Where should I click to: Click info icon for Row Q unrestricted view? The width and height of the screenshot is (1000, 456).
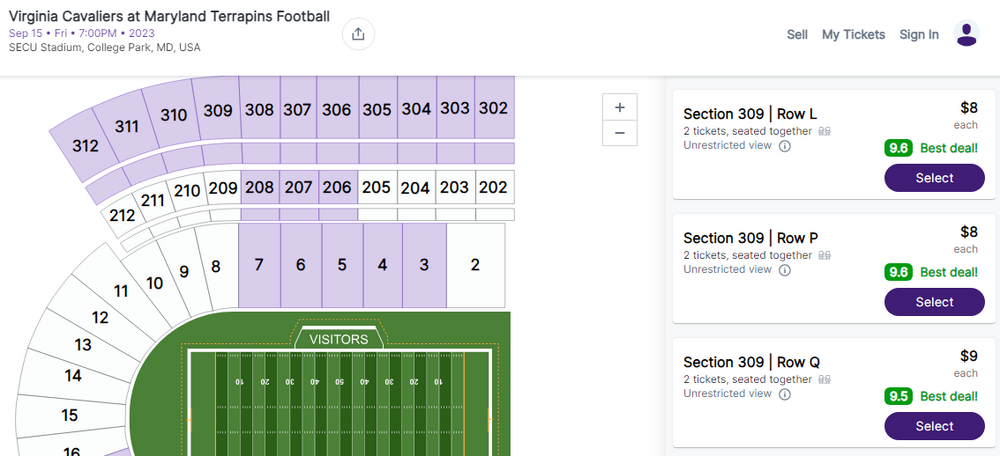click(x=785, y=394)
